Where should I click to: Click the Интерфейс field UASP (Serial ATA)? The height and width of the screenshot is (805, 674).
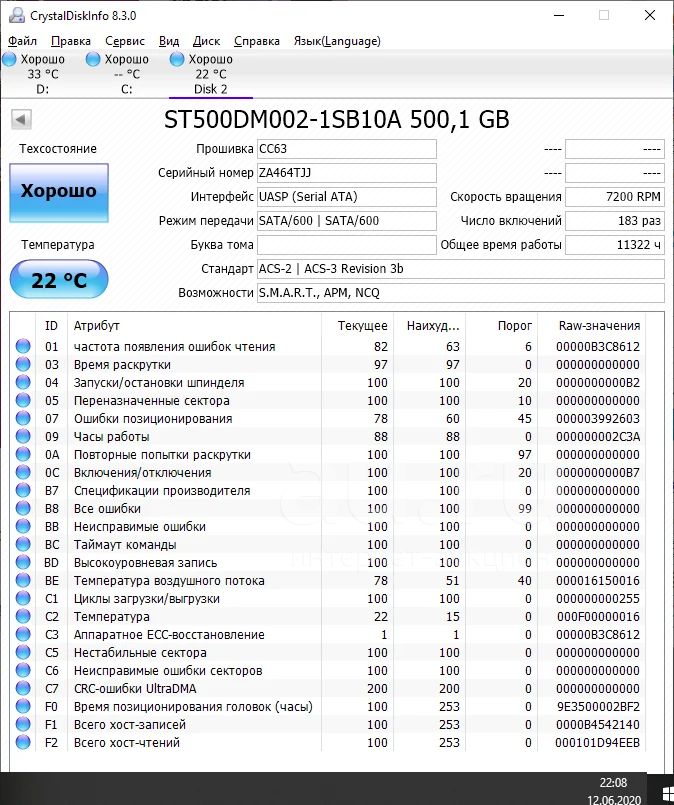tap(346, 197)
